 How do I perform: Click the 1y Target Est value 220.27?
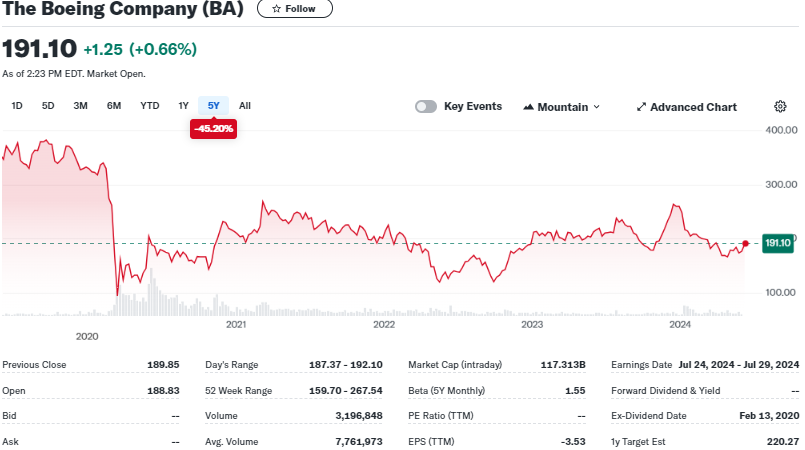click(x=782, y=441)
